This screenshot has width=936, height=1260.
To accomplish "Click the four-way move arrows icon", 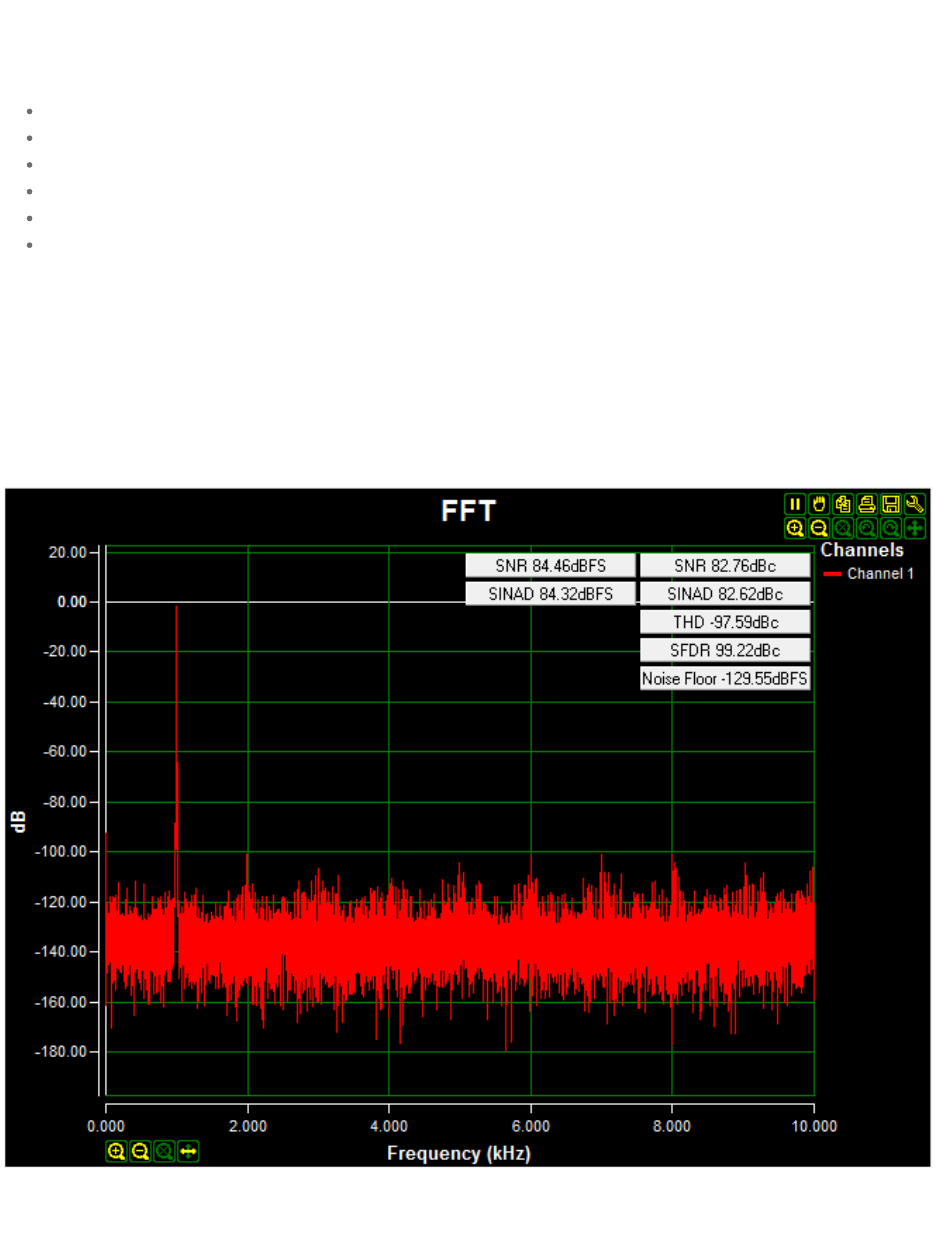I will [914, 528].
